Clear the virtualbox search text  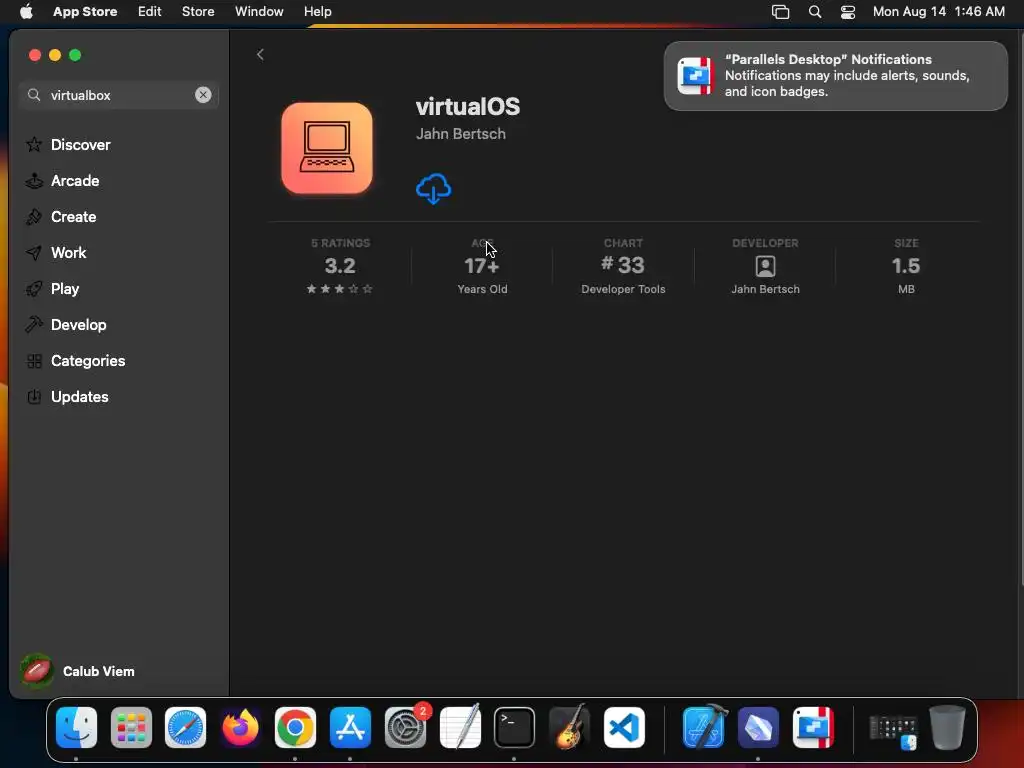[x=203, y=95]
